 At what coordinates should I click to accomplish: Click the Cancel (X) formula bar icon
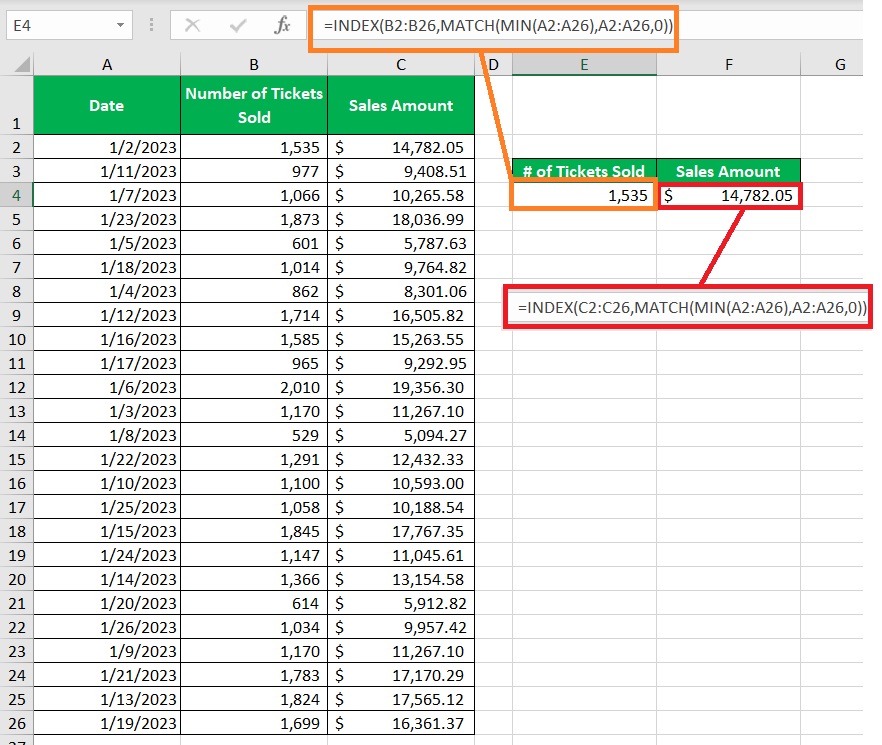[x=192, y=25]
